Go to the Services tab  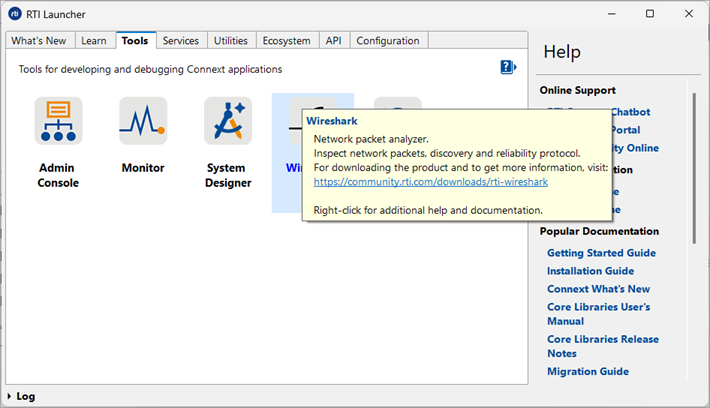(x=181, y=41)
